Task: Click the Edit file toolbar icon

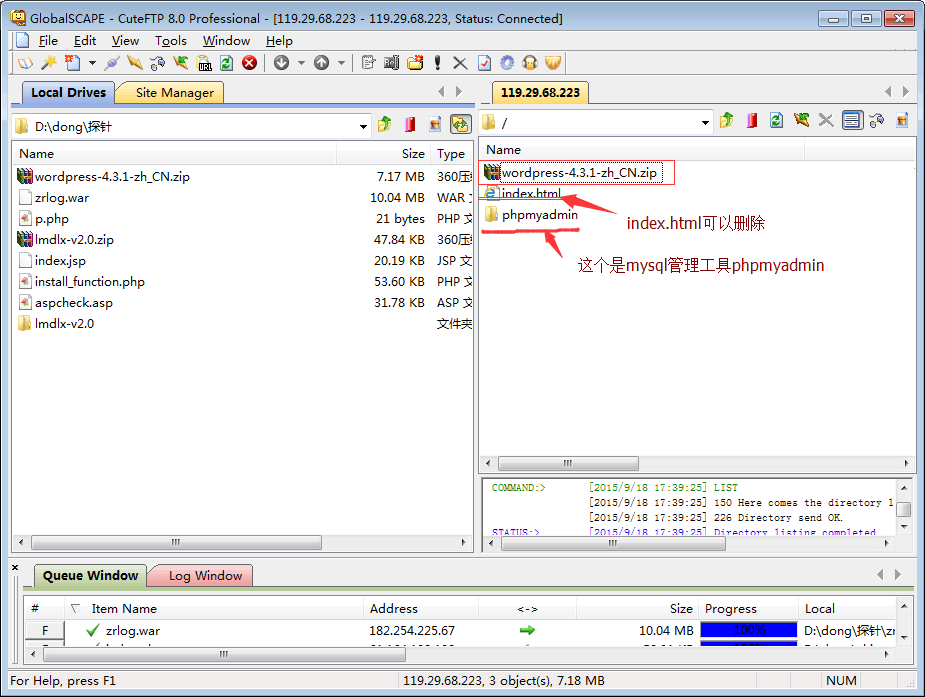Action: [368, 63]
